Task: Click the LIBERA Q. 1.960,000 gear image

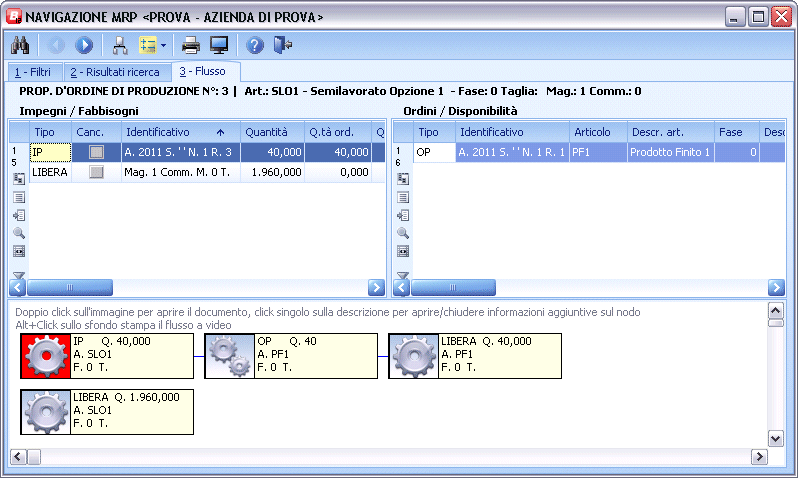Action: [46, 412]
